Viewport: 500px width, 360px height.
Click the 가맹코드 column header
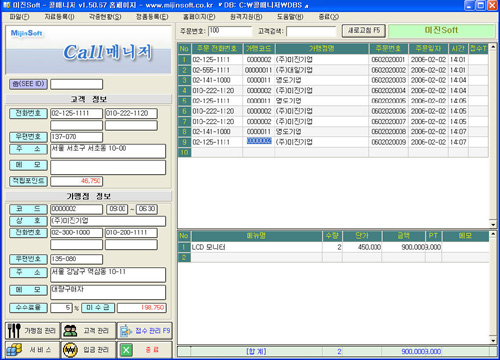pyautogui.click(x=259, y=49)
